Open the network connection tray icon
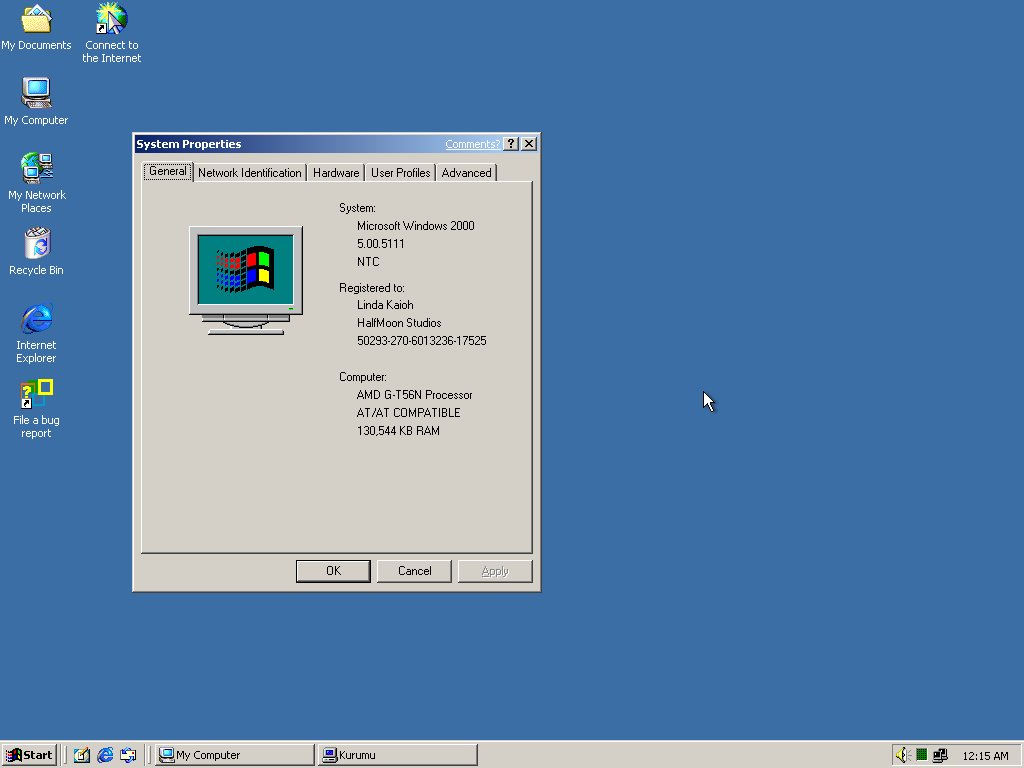Viewport: 1024px width, 768px height. (940, 755)
